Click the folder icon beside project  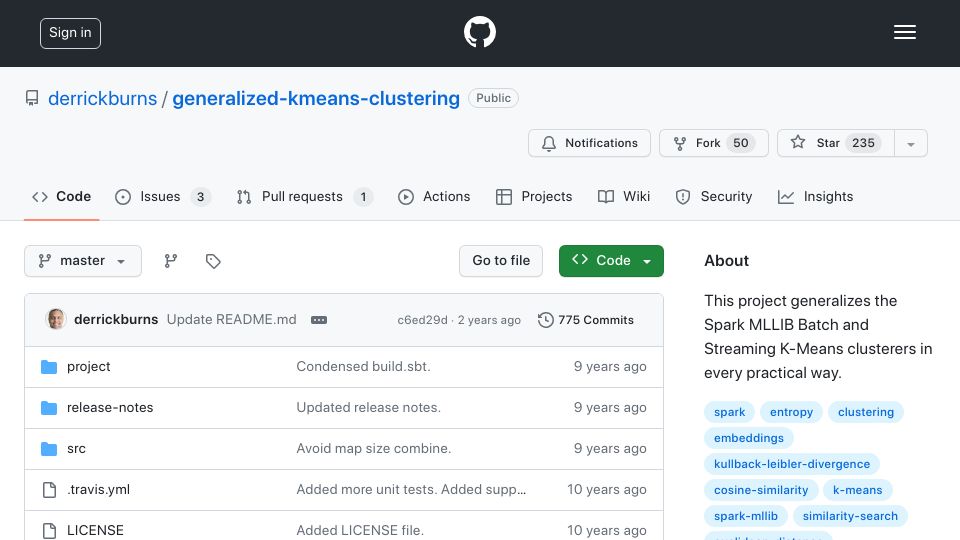(x=49, y=367)
